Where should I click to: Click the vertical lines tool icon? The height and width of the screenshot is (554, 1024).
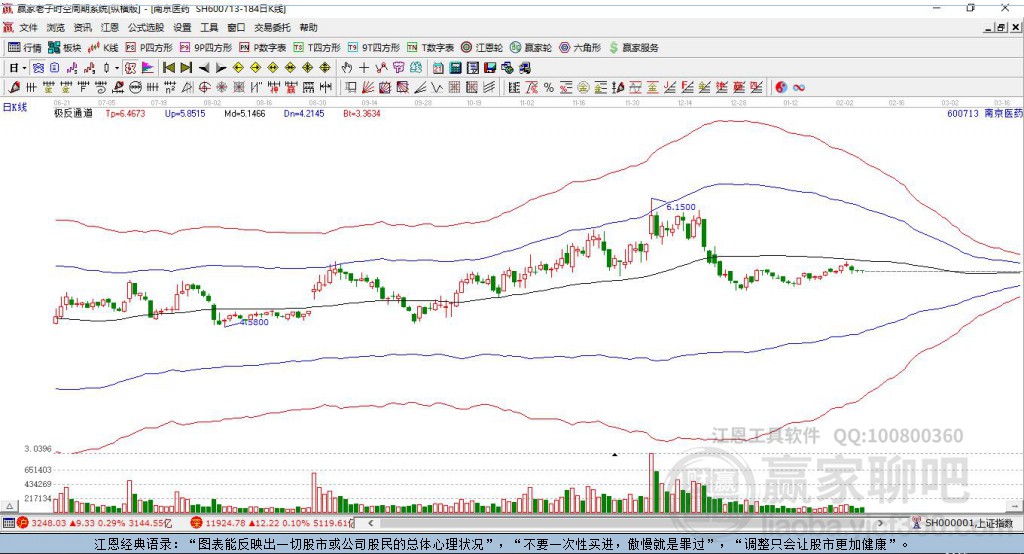31,87
